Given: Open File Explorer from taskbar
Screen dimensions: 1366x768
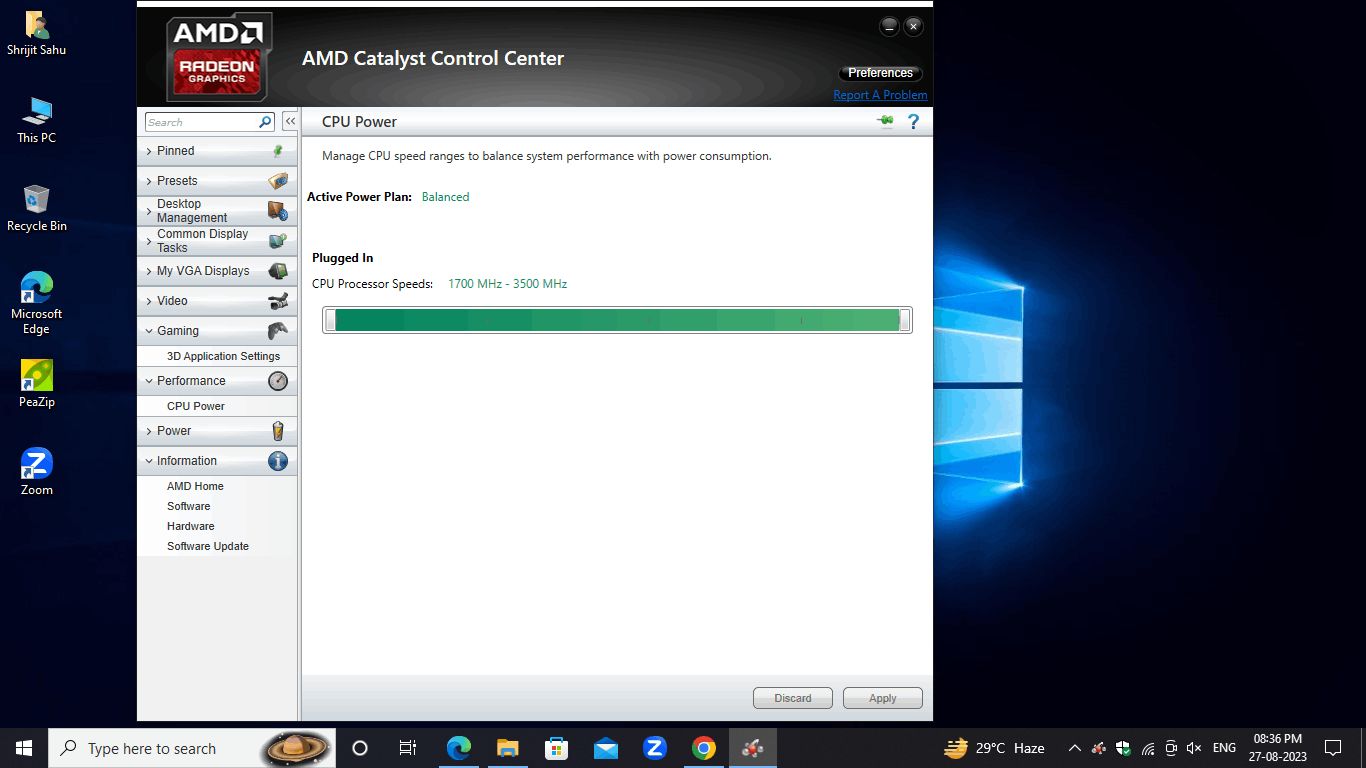Looking at the screenshot, I should pos(508,748).
